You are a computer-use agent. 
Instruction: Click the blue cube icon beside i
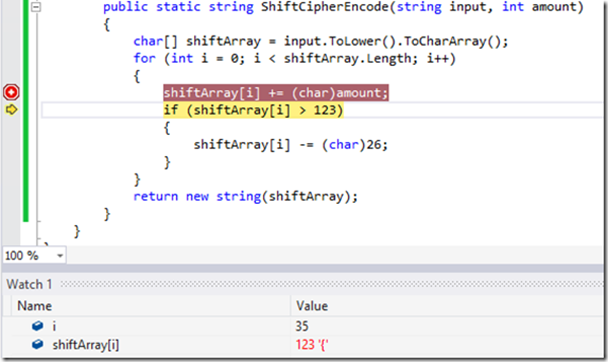38,326
